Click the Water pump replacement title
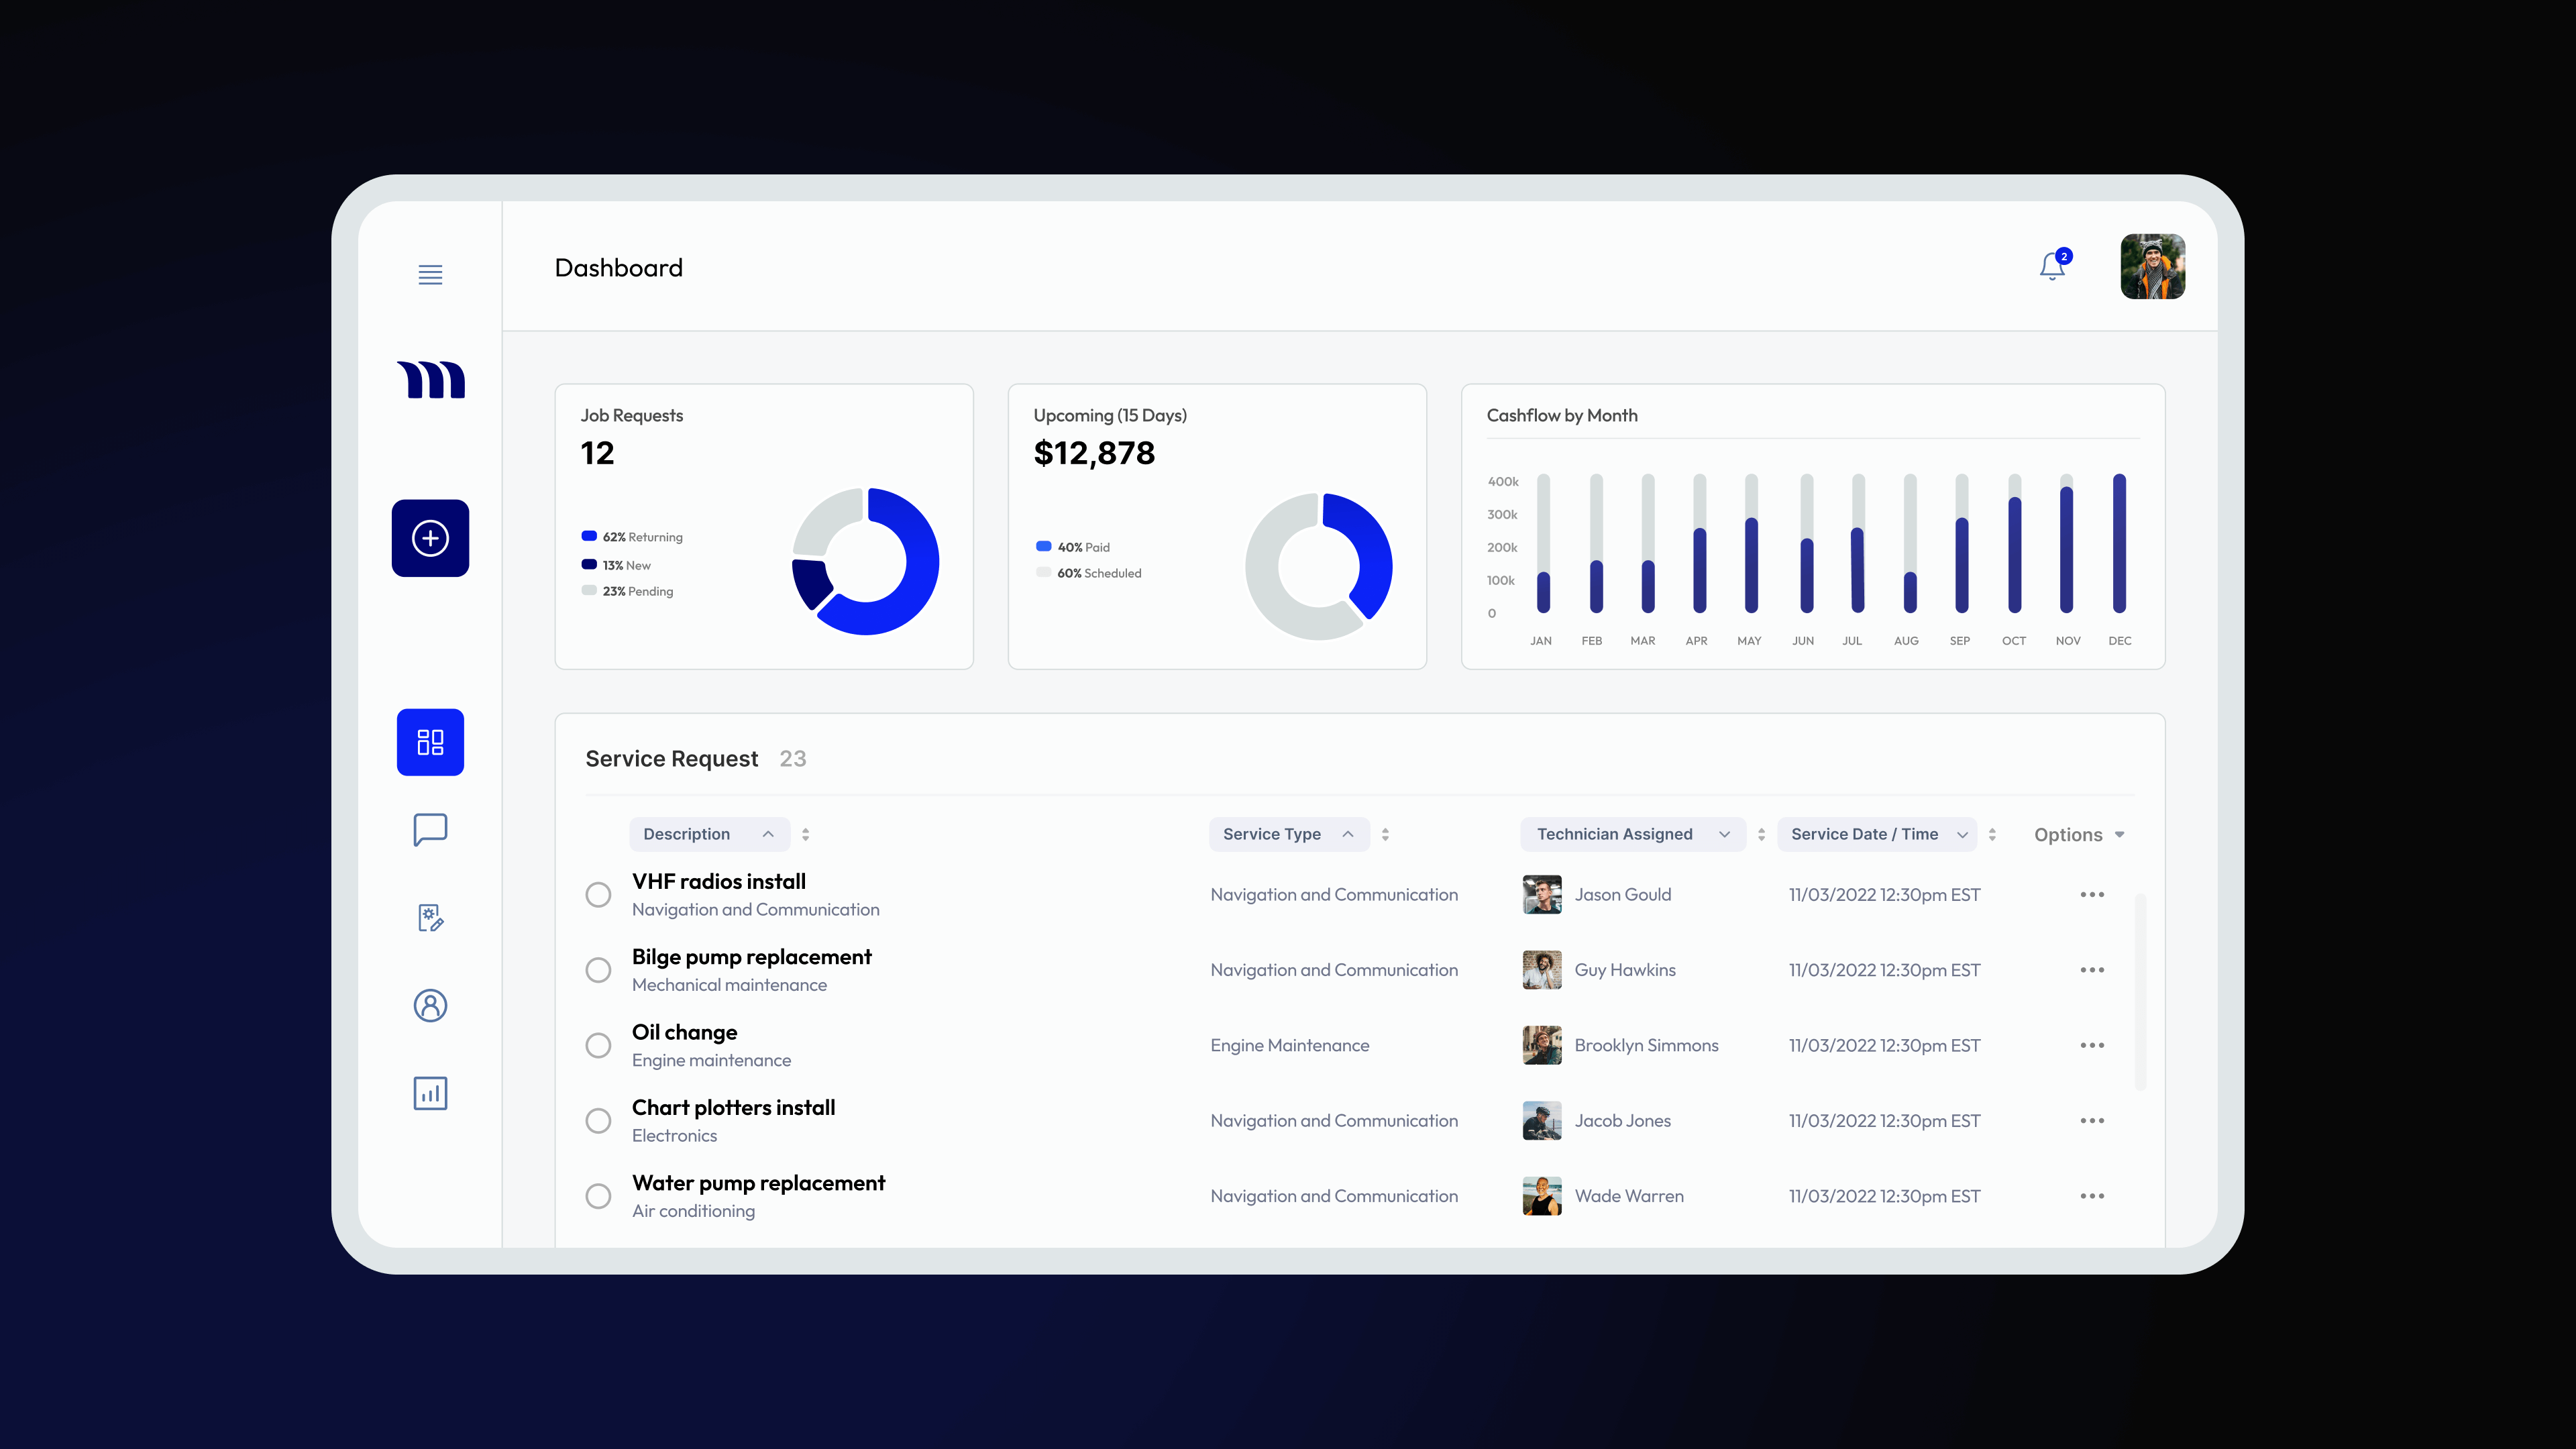The height and width of the screenshot is (1449, 2576). point(758,1183)
